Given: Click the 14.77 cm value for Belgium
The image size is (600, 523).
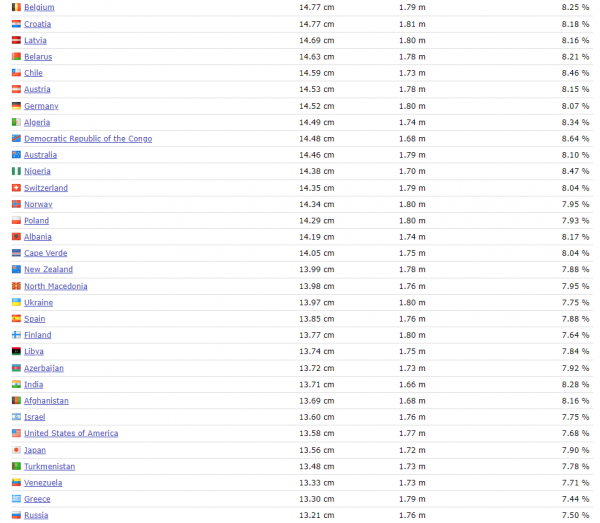Looking at the screenshot, I should tap(316, 7).
